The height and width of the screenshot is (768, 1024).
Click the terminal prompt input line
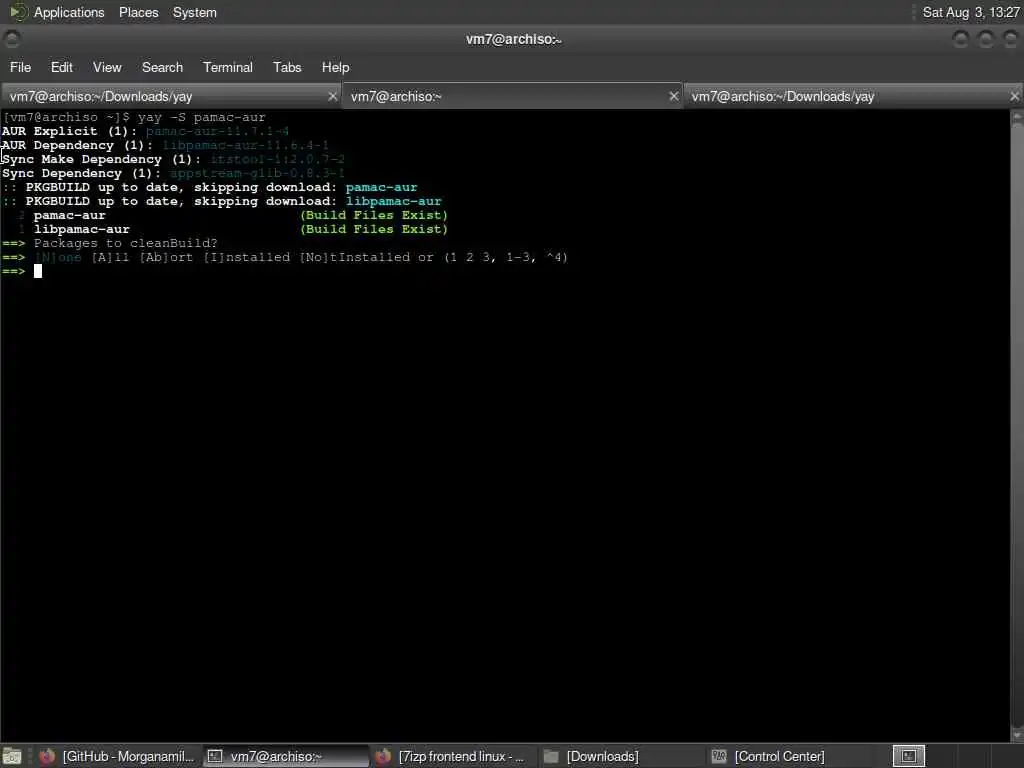38,271
